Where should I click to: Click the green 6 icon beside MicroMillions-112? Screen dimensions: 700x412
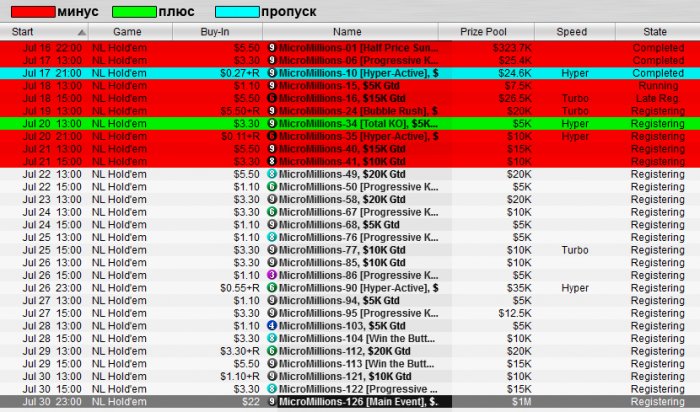[x=272, y=351]
